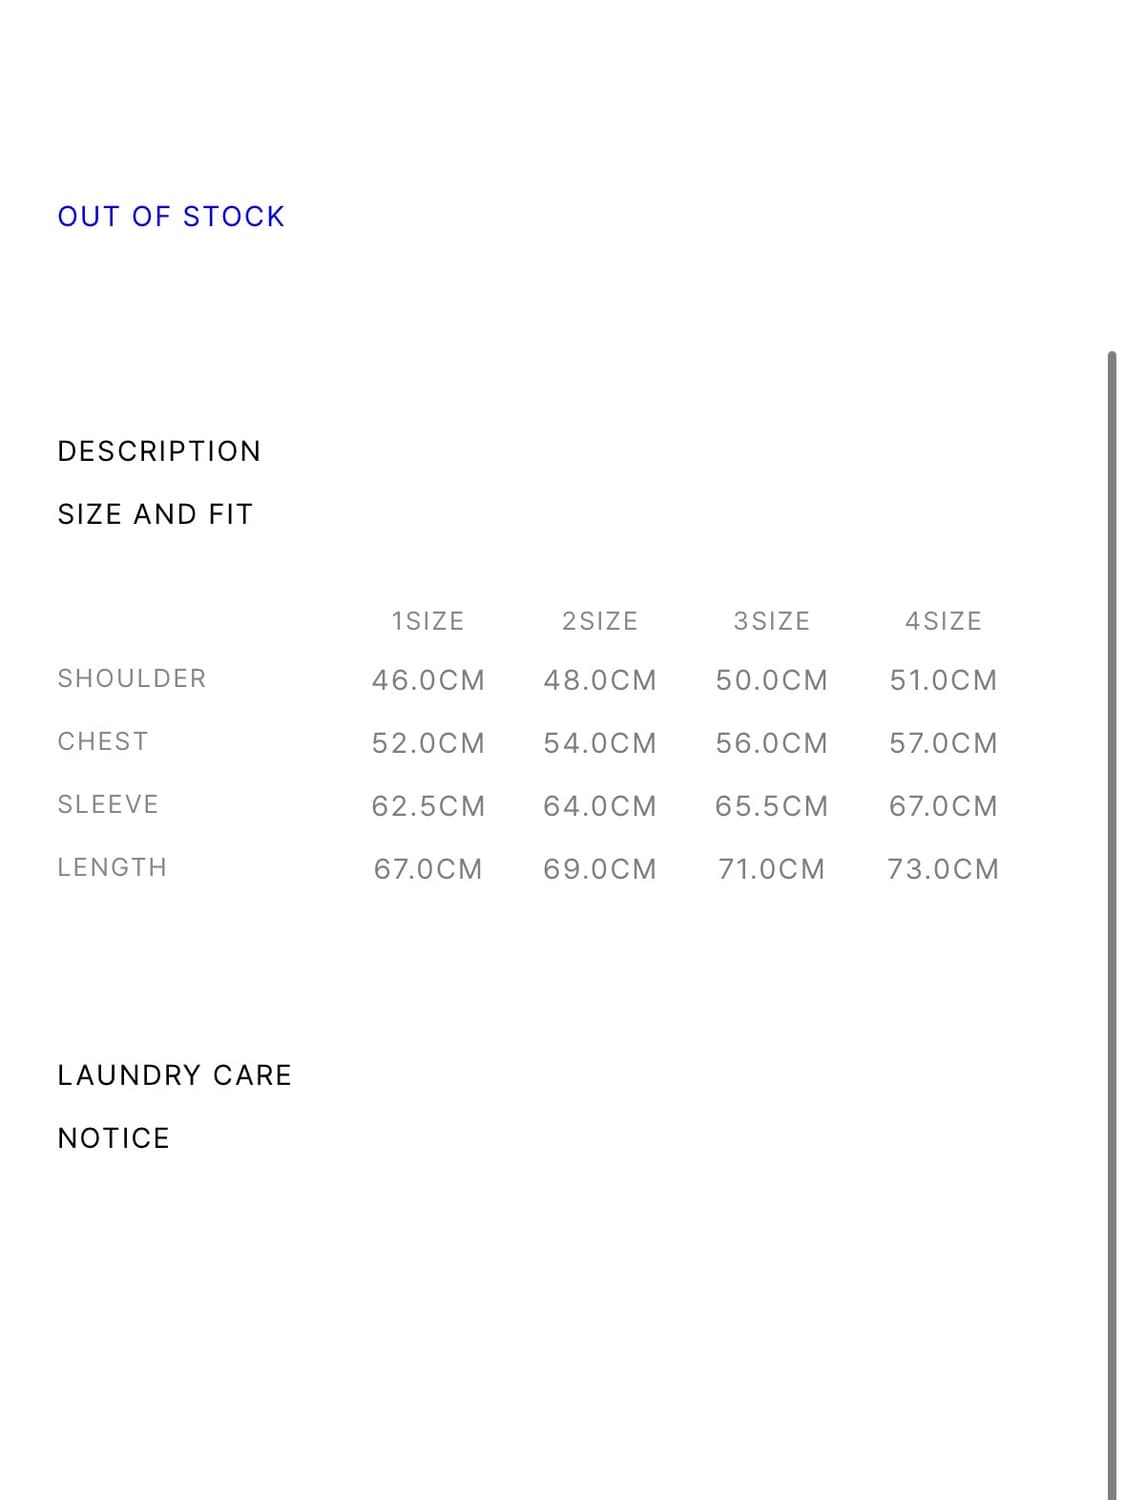Click the 51.0CM shoulder value
This screenshot has width=1125, height=1500.
(x=943, y=680)
